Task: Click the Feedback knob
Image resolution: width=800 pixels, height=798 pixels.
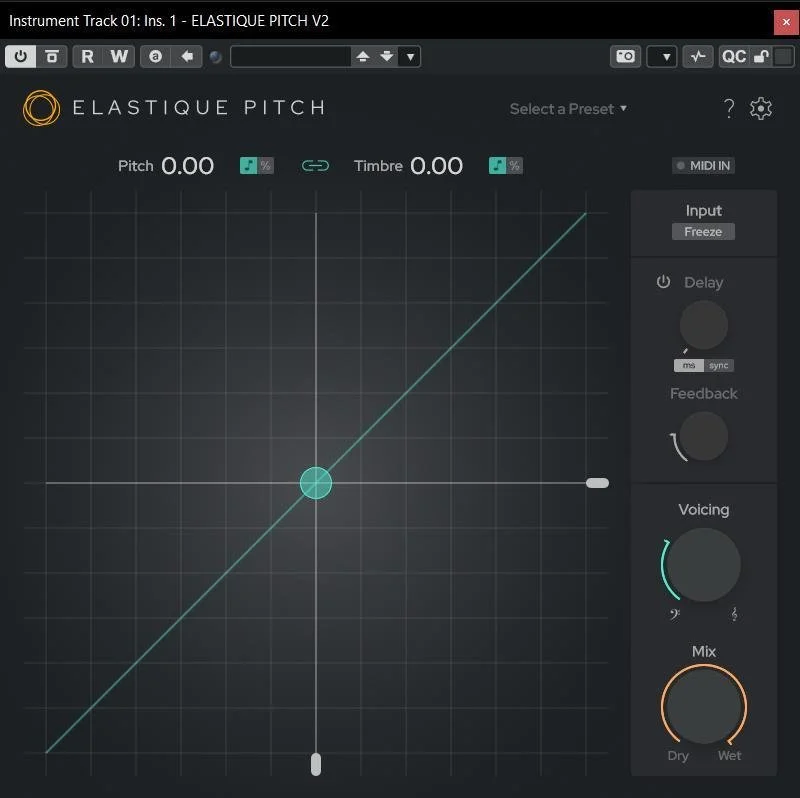Action: click(x=704, y=437)
